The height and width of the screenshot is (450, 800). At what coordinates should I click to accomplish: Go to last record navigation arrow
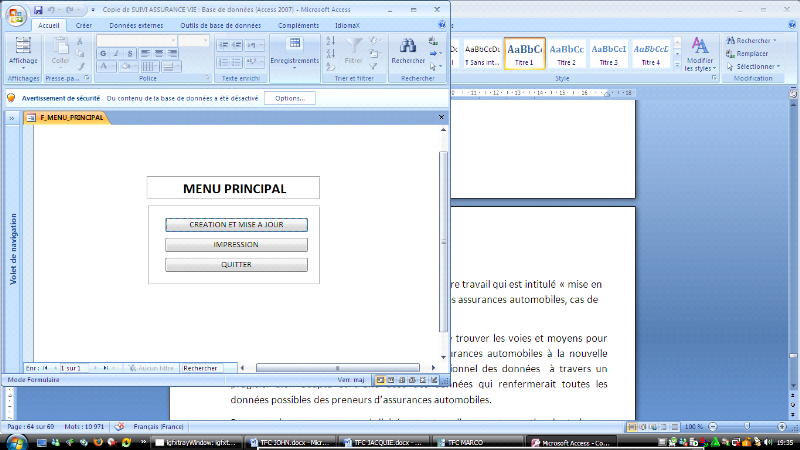[x=106, y=368]
